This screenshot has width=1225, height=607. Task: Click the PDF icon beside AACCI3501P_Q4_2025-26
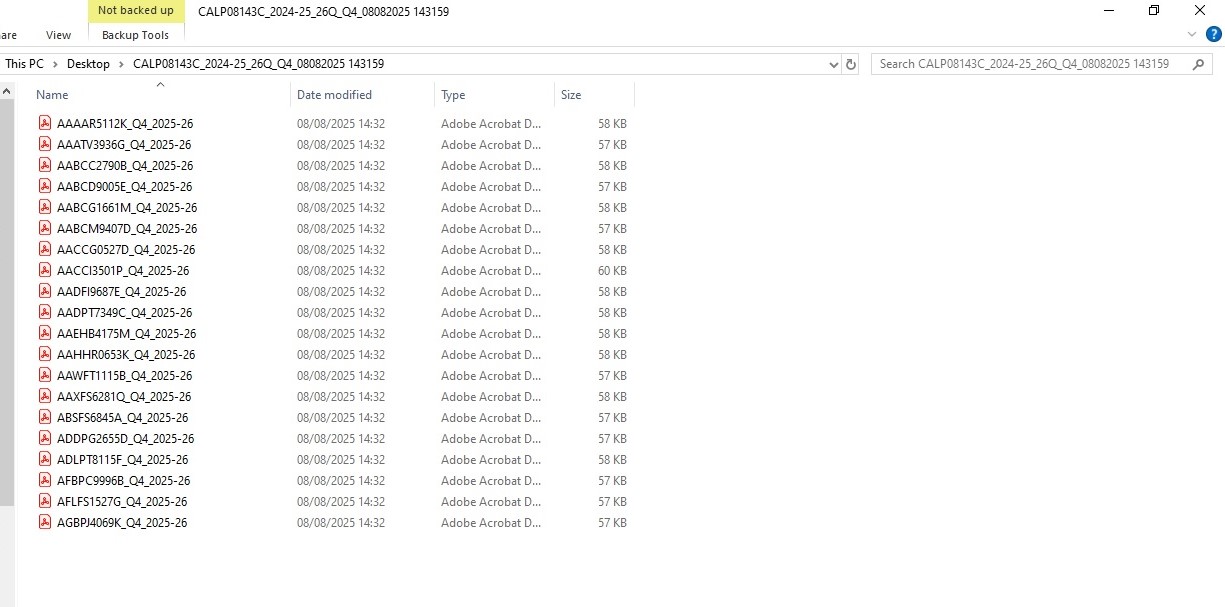[45, 270]
